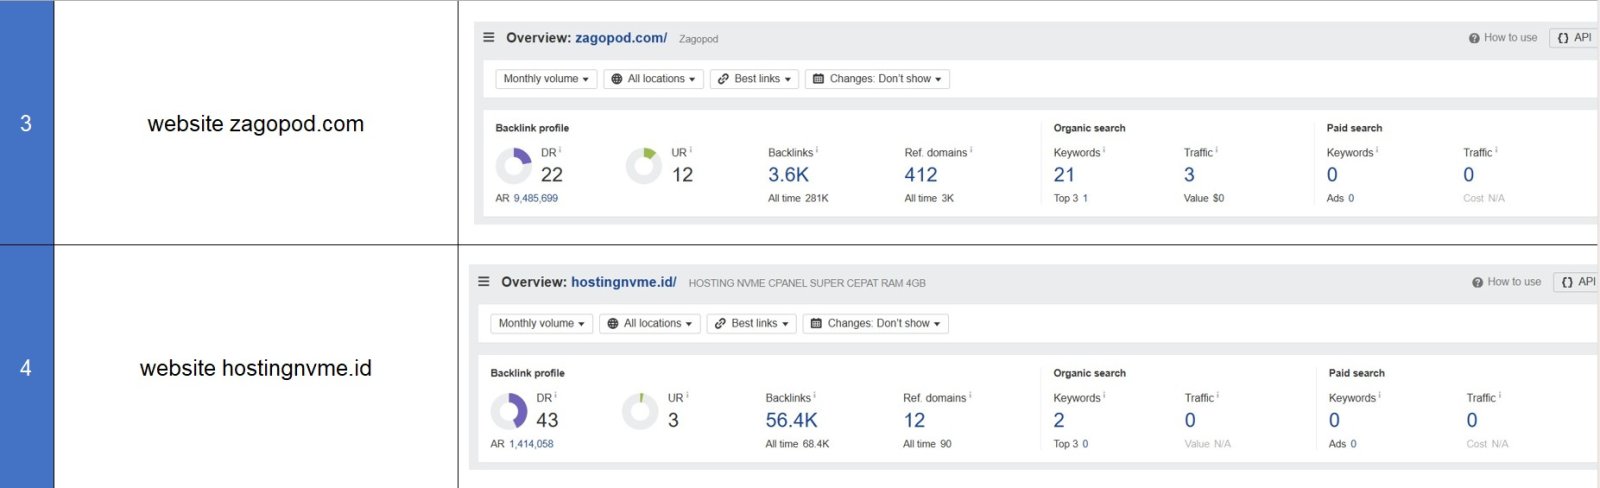
Task: Expand Changes: Don't show dropdown for hostingnvme.id
Action: tap(875, 324)
